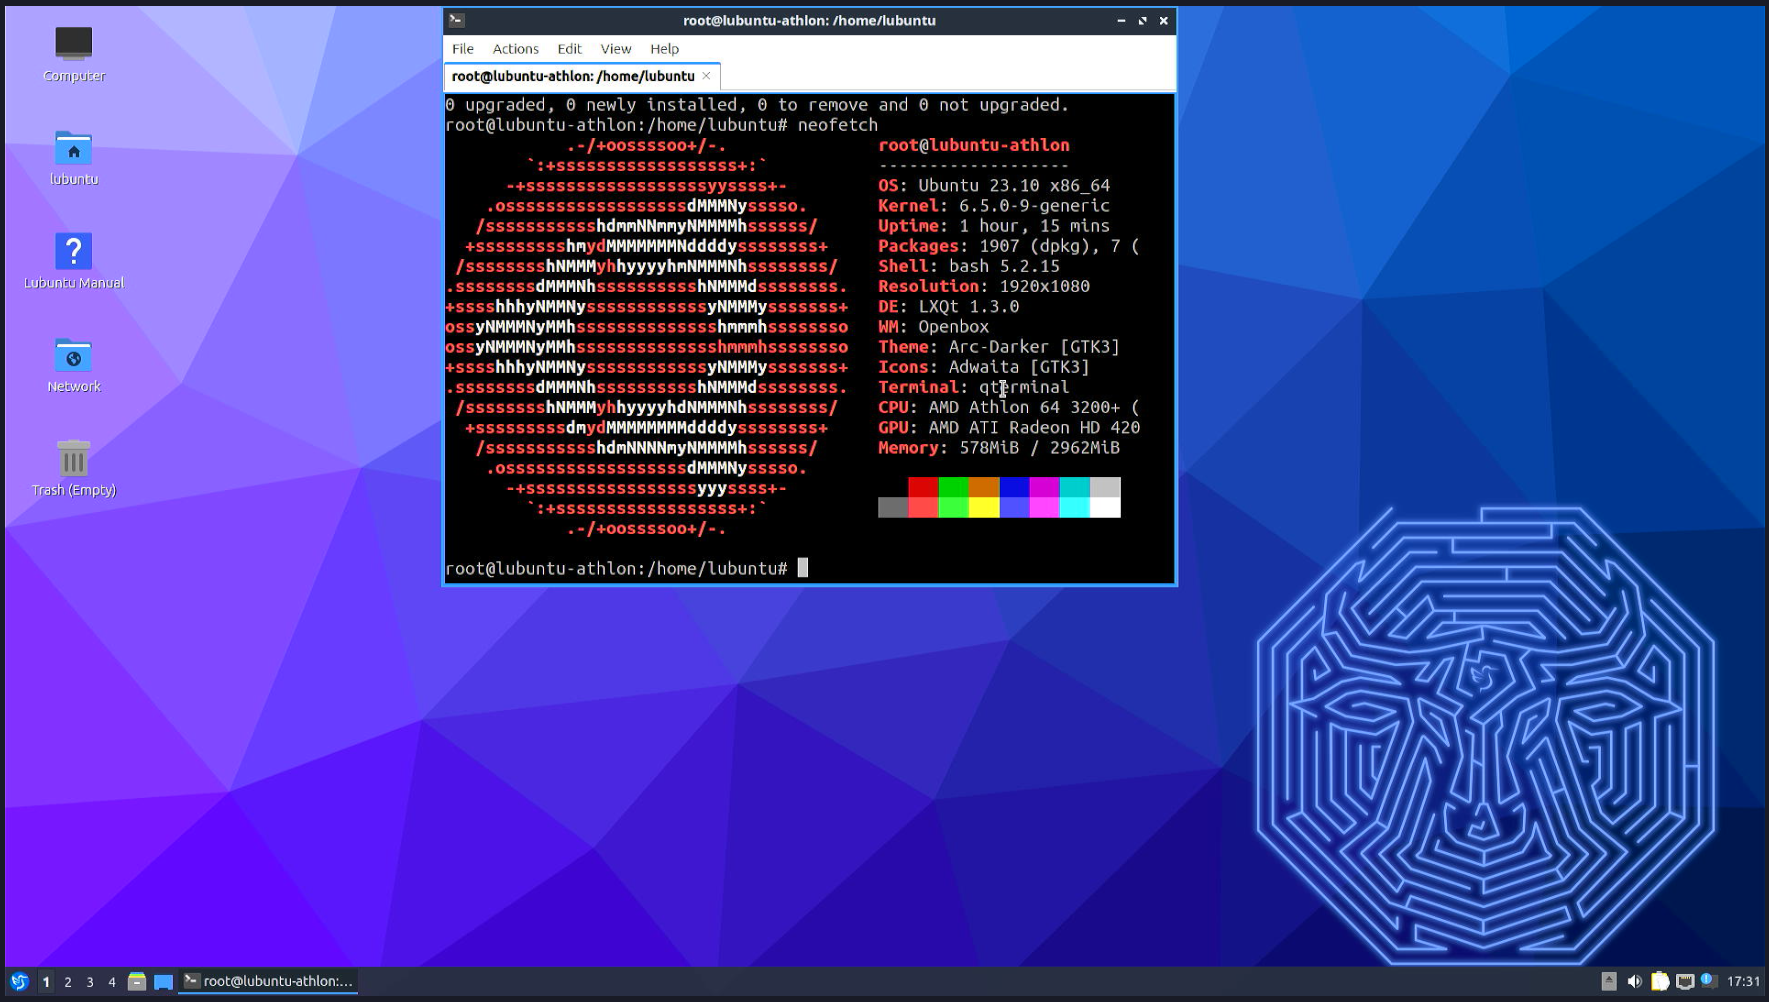Screen dimensions: 1769x1002
Task: Click the 'neofetch' command text
Action: point(838,125)
